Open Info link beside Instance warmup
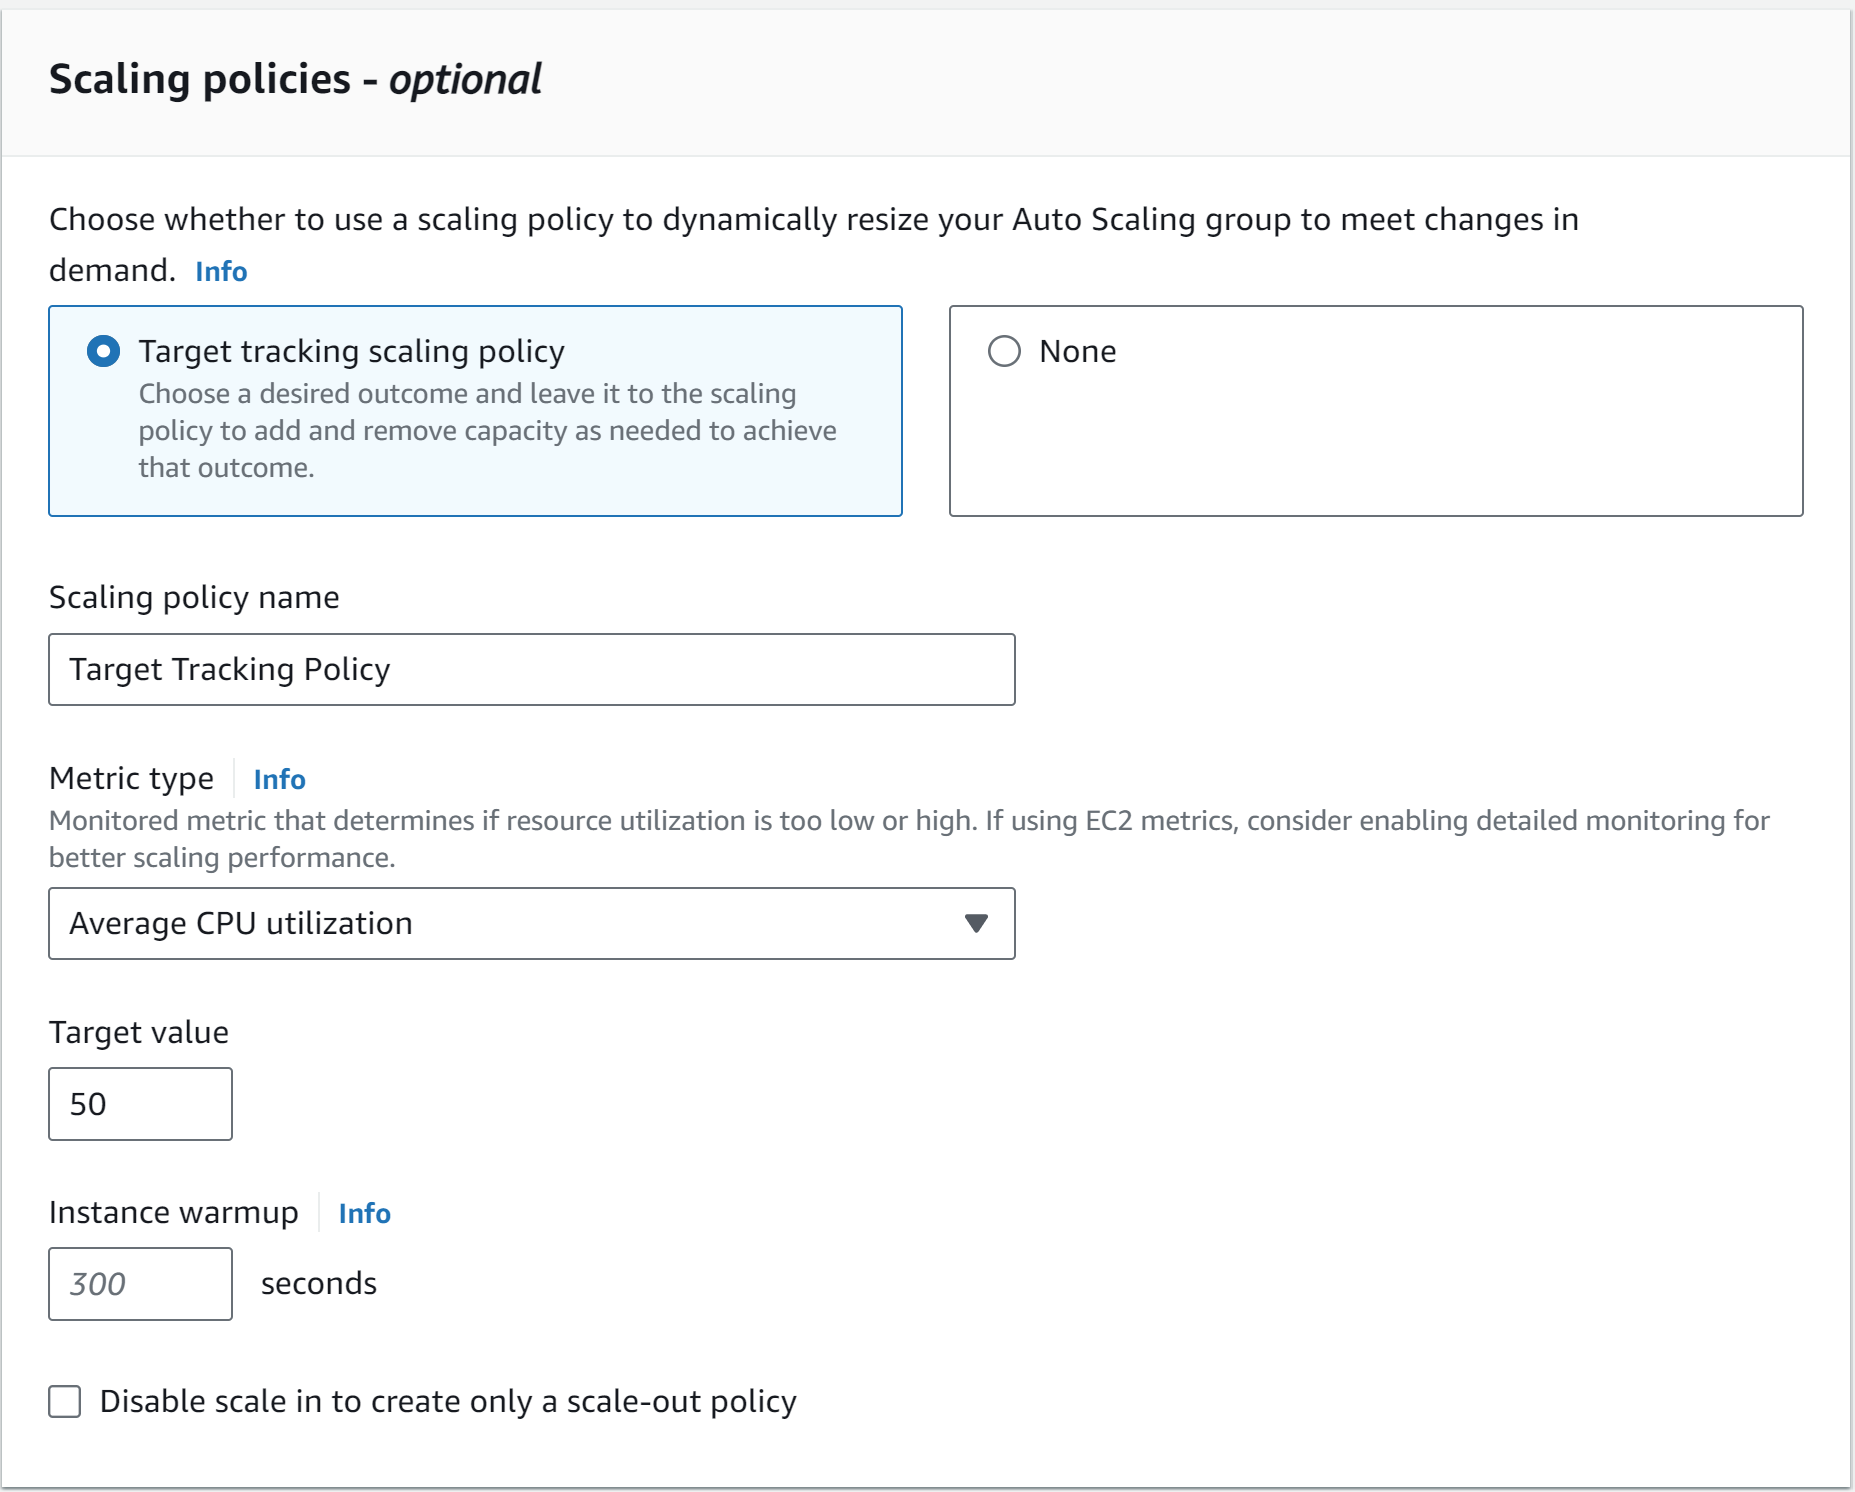 point(364,1213)
